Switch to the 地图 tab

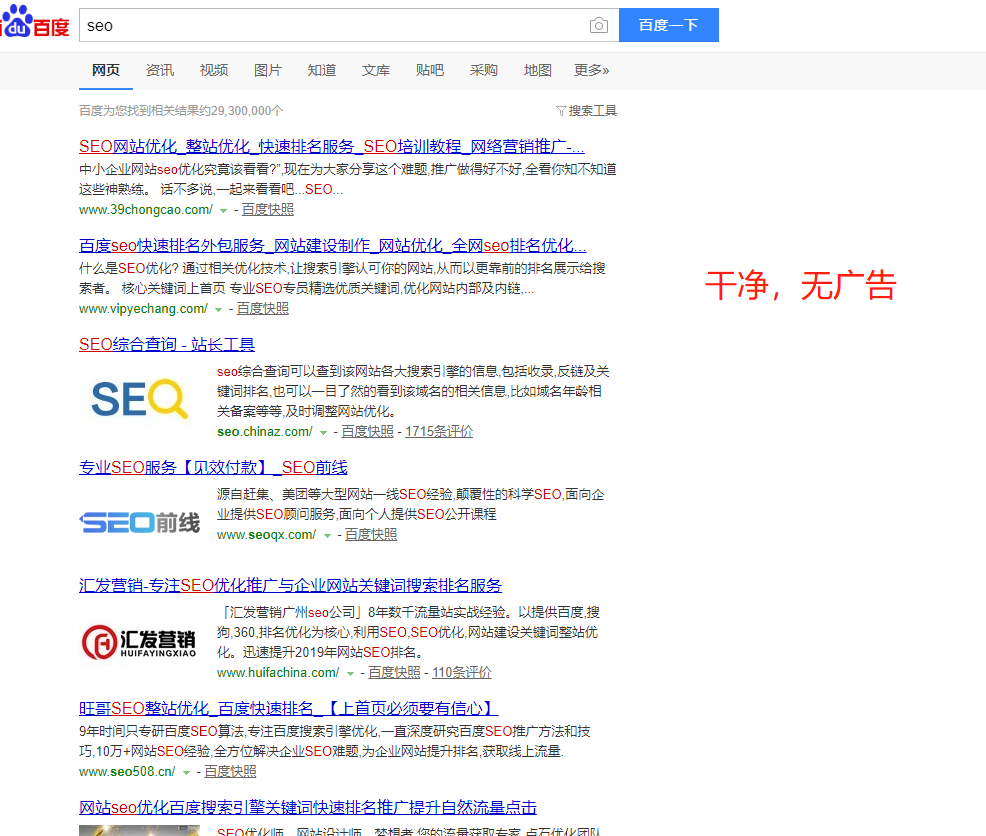(x=538, y=70)
